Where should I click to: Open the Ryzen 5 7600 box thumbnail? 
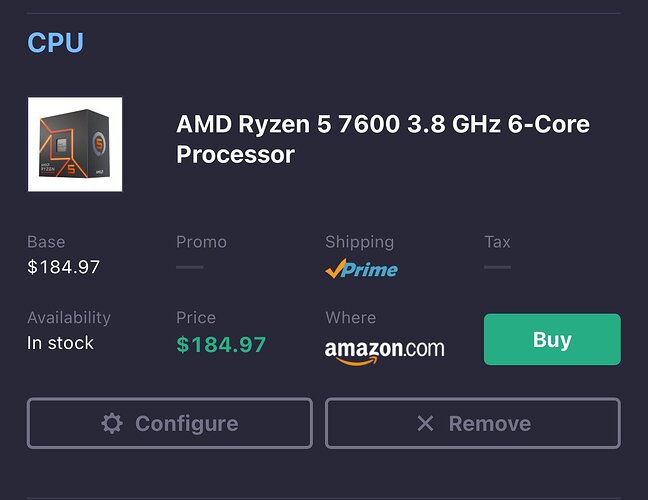(75, 144)
